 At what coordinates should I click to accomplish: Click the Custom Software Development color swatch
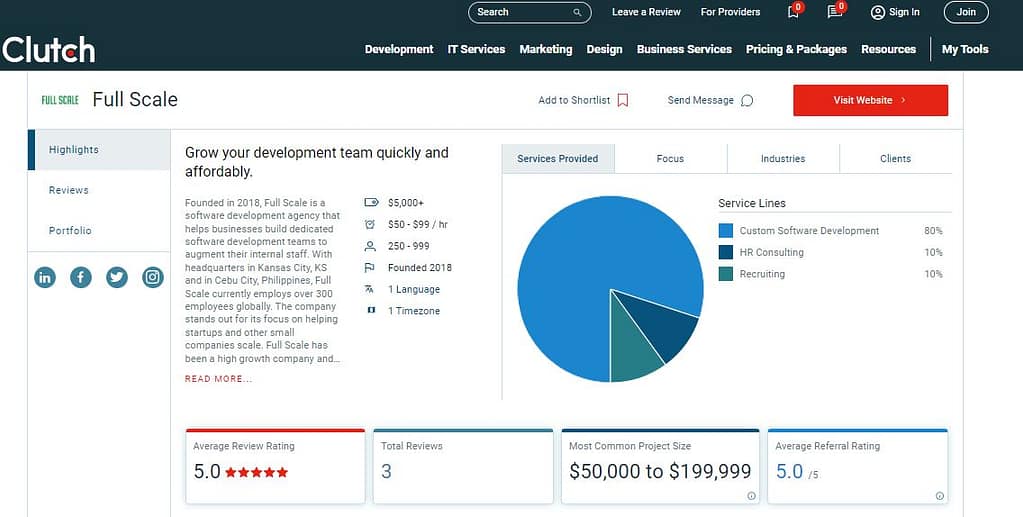pos(726,231)
